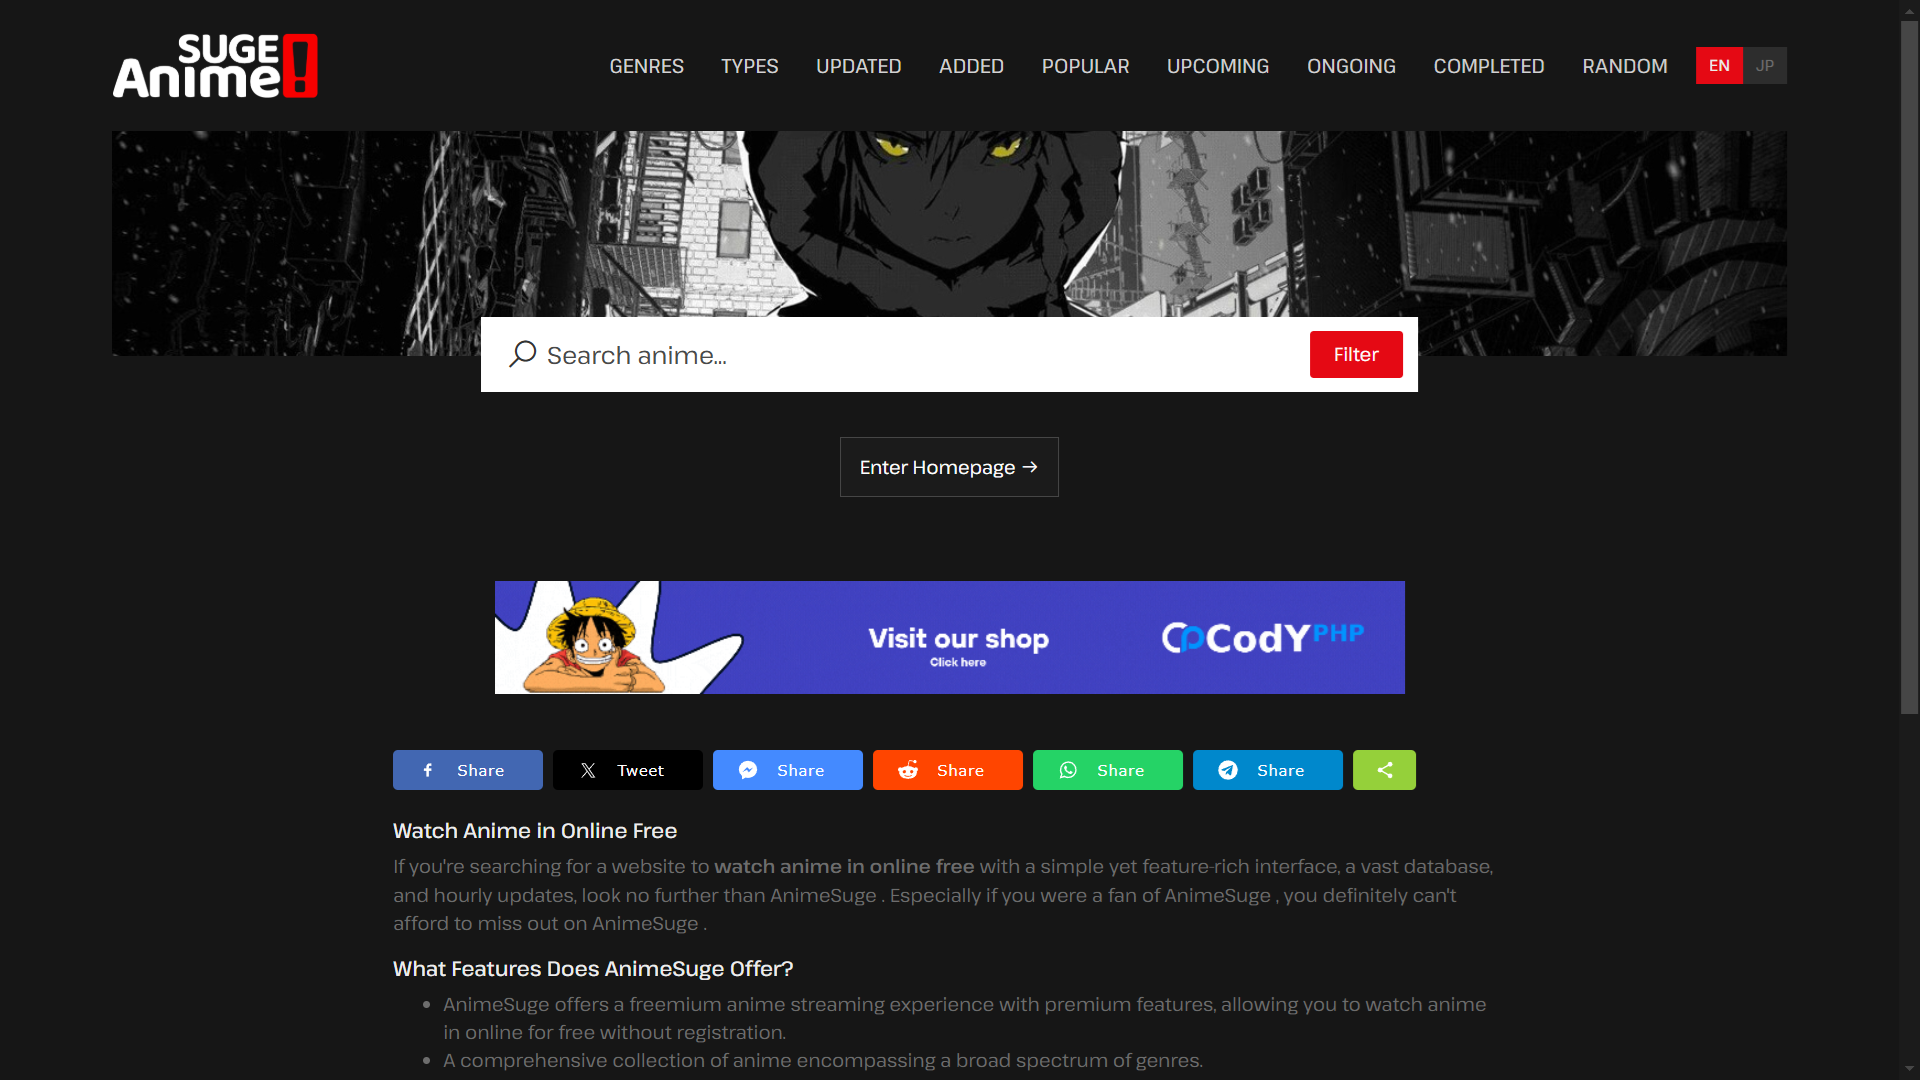Switch language to EN
1920x1080 pixels.
pyautogui.click(x=1719, y=66)
